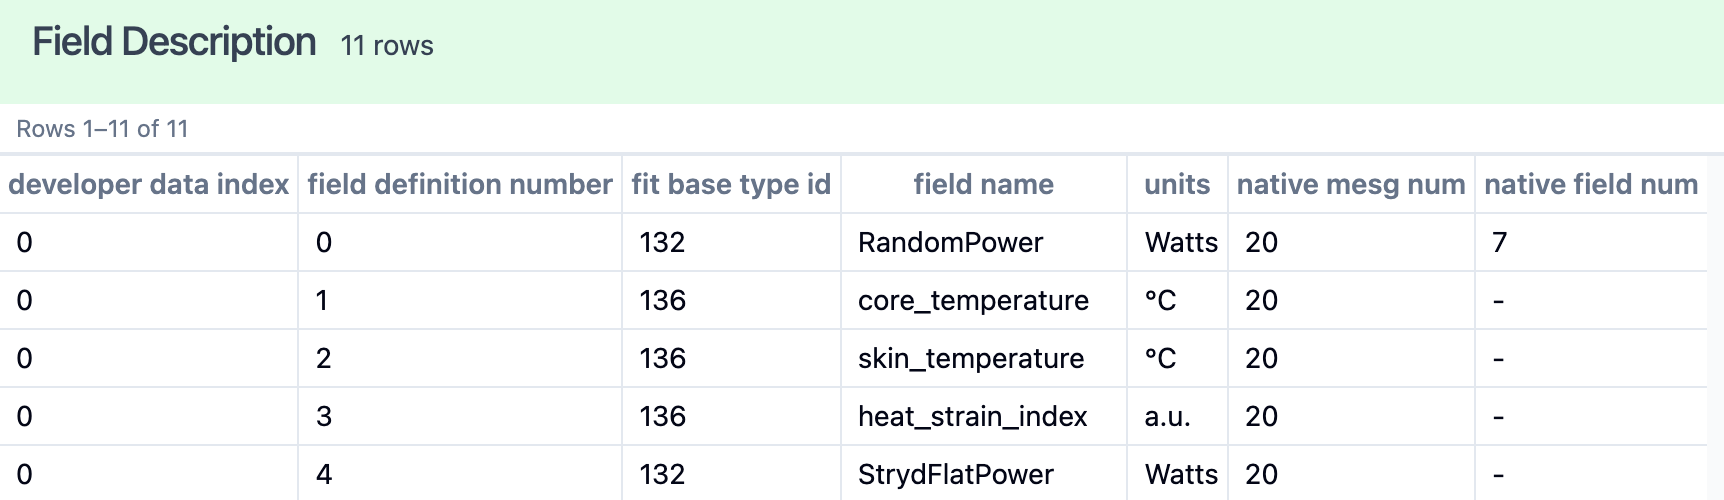Screen dimensions: 1724x500
Task: Click the Rows 1–11 of 11 text
Action: [x=102, y=129]
